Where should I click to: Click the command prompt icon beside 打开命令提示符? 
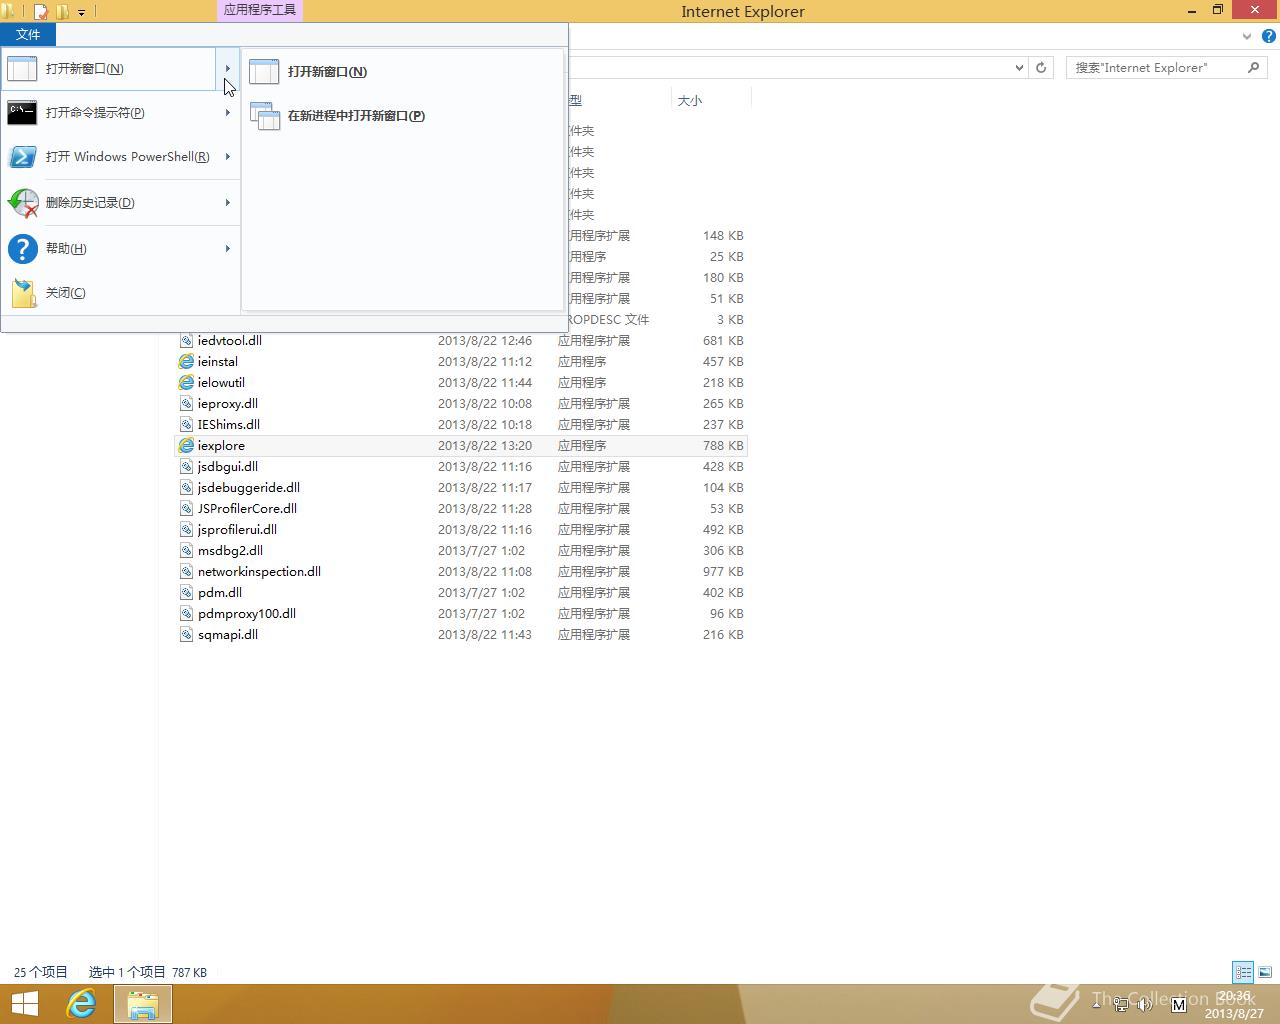tap(22, 113)
